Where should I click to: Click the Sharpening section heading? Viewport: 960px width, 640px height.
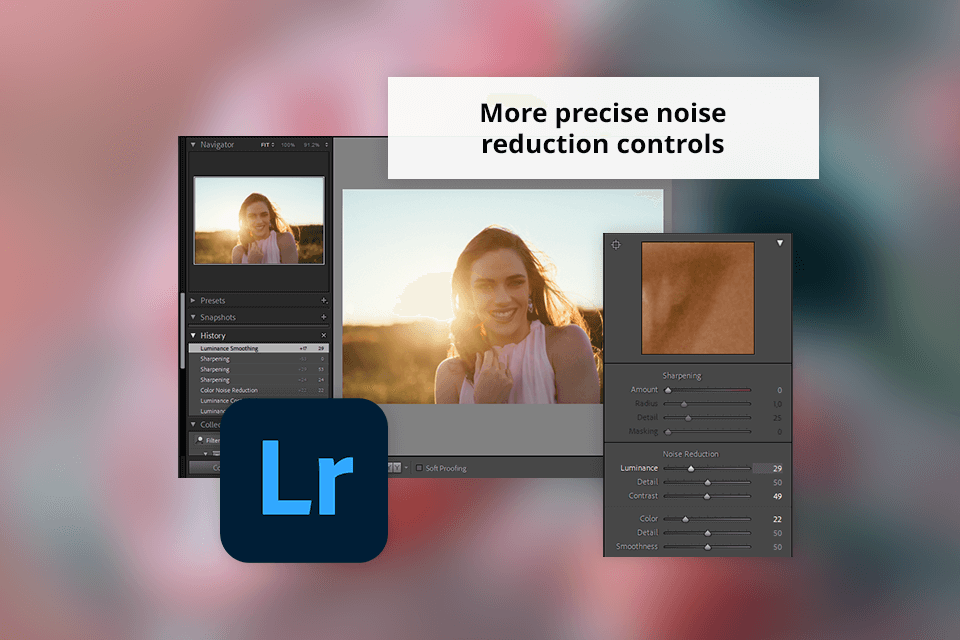click(x=681, y=375)
